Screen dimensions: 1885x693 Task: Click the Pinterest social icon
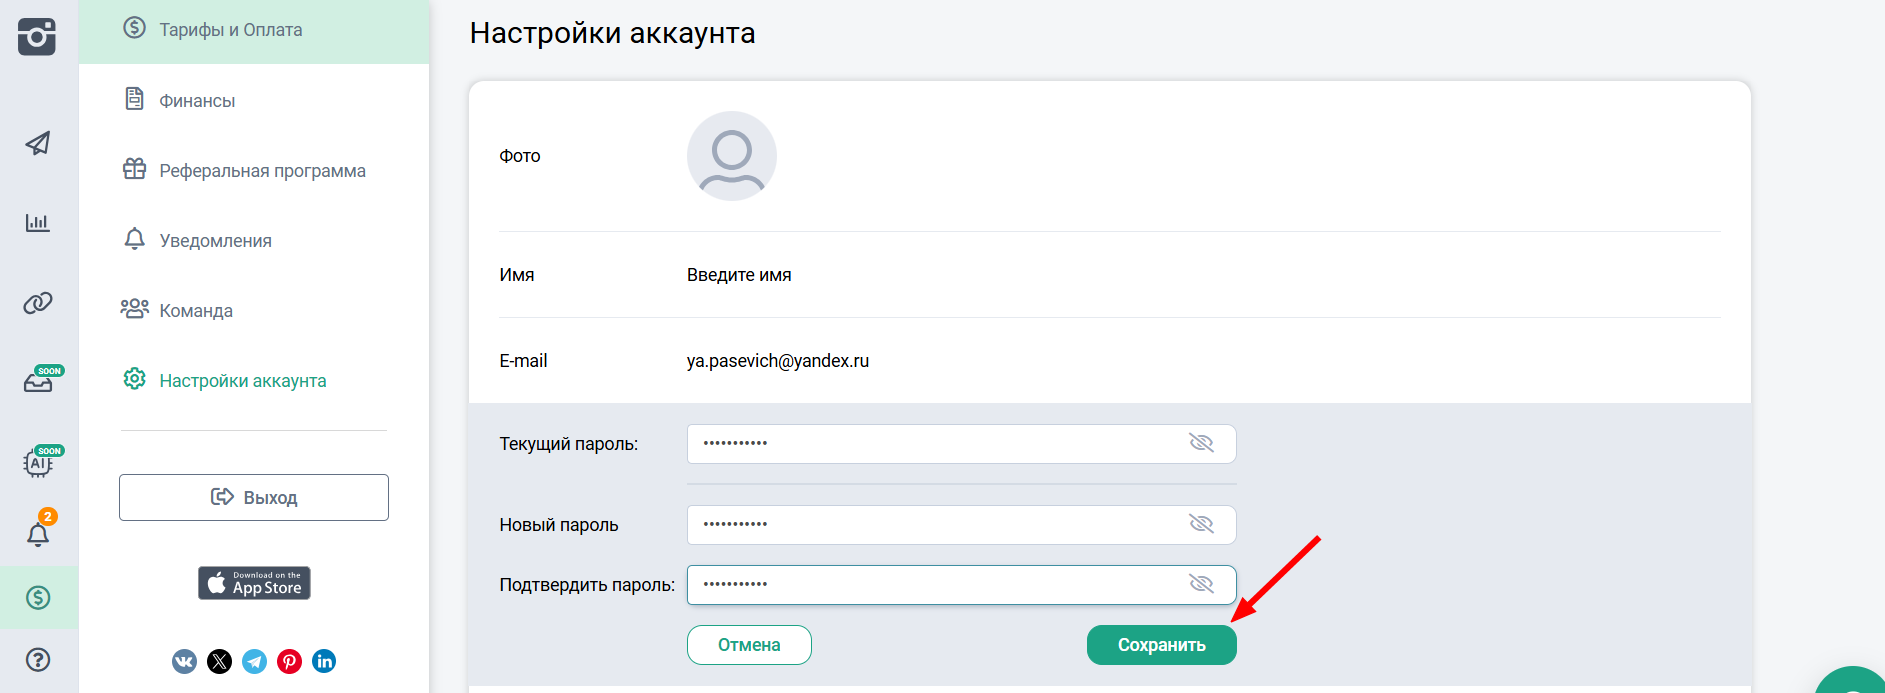click(289, 661)
